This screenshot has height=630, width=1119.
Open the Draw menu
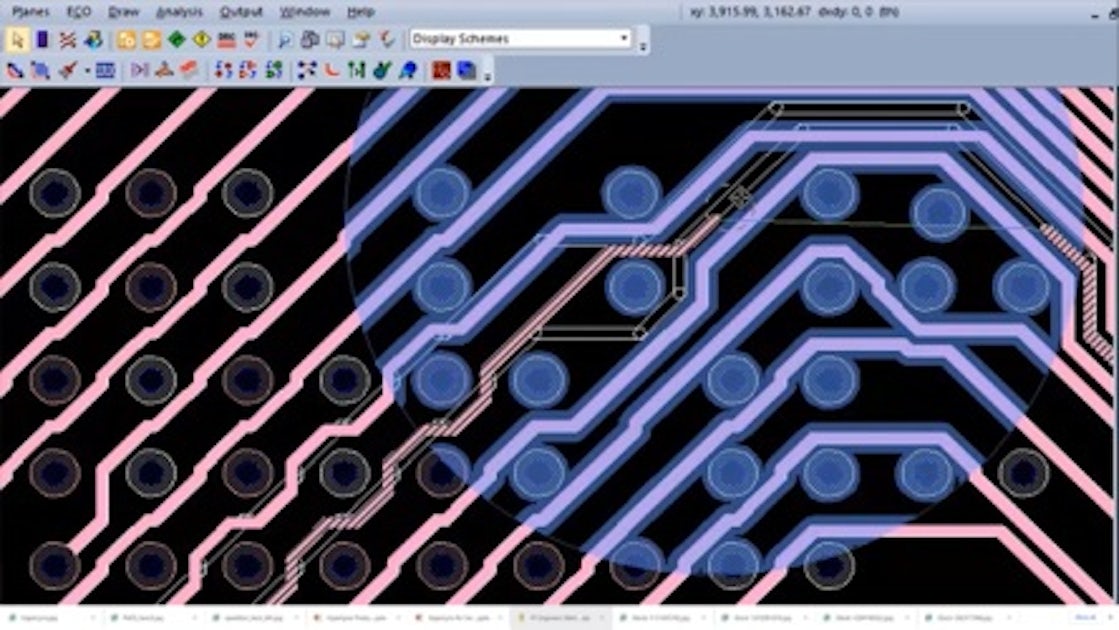click(123, 12)
